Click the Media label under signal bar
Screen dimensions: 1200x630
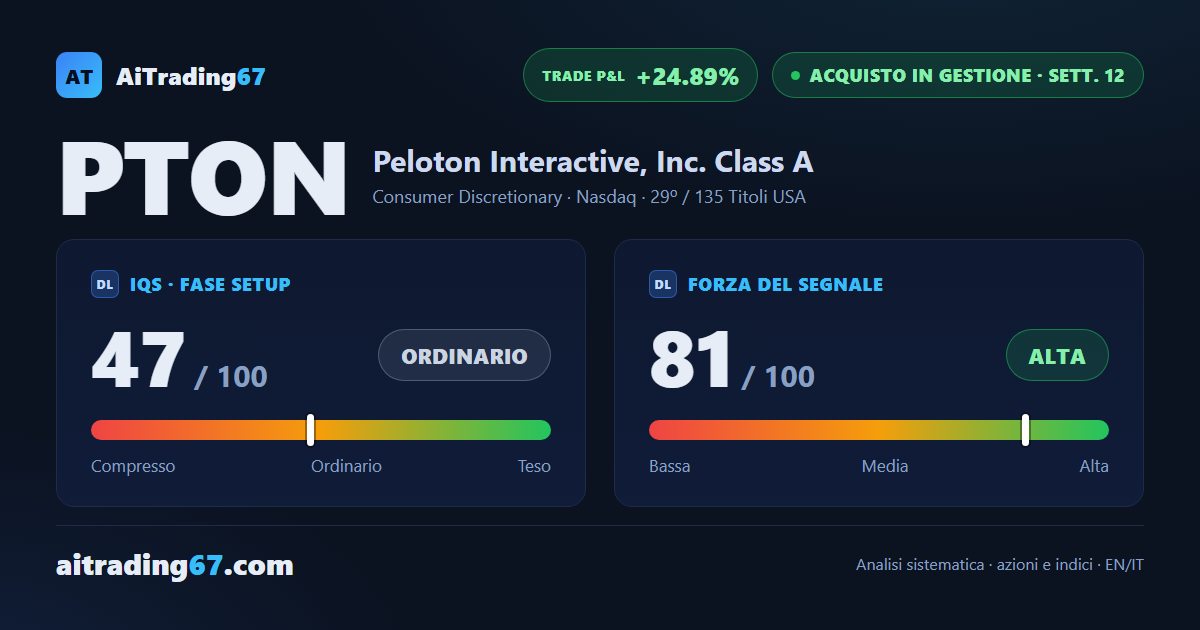click(x=885, y=466)
